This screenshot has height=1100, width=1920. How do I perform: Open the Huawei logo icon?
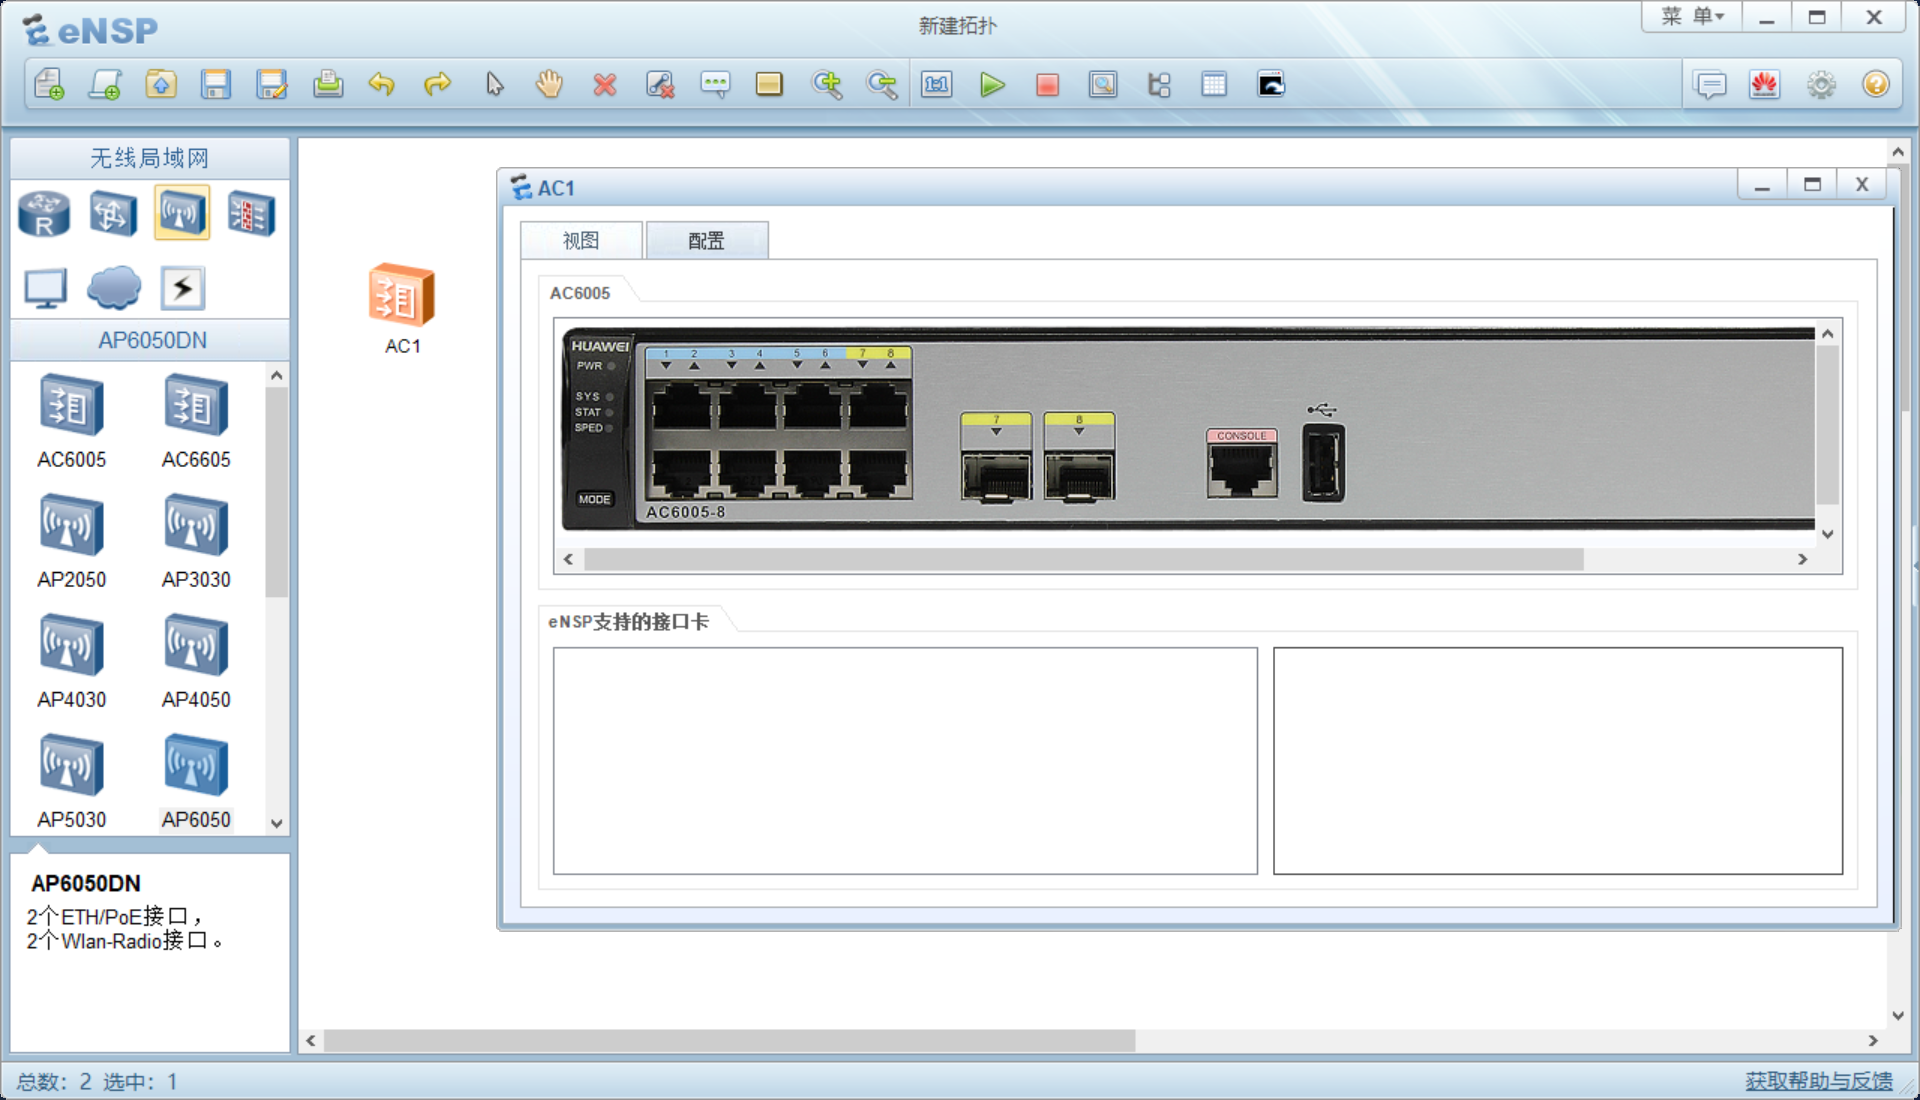(1765, 85)
